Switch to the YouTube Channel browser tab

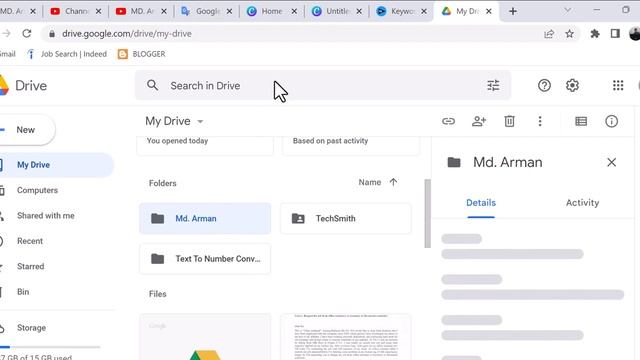click(x=76, y=11)
